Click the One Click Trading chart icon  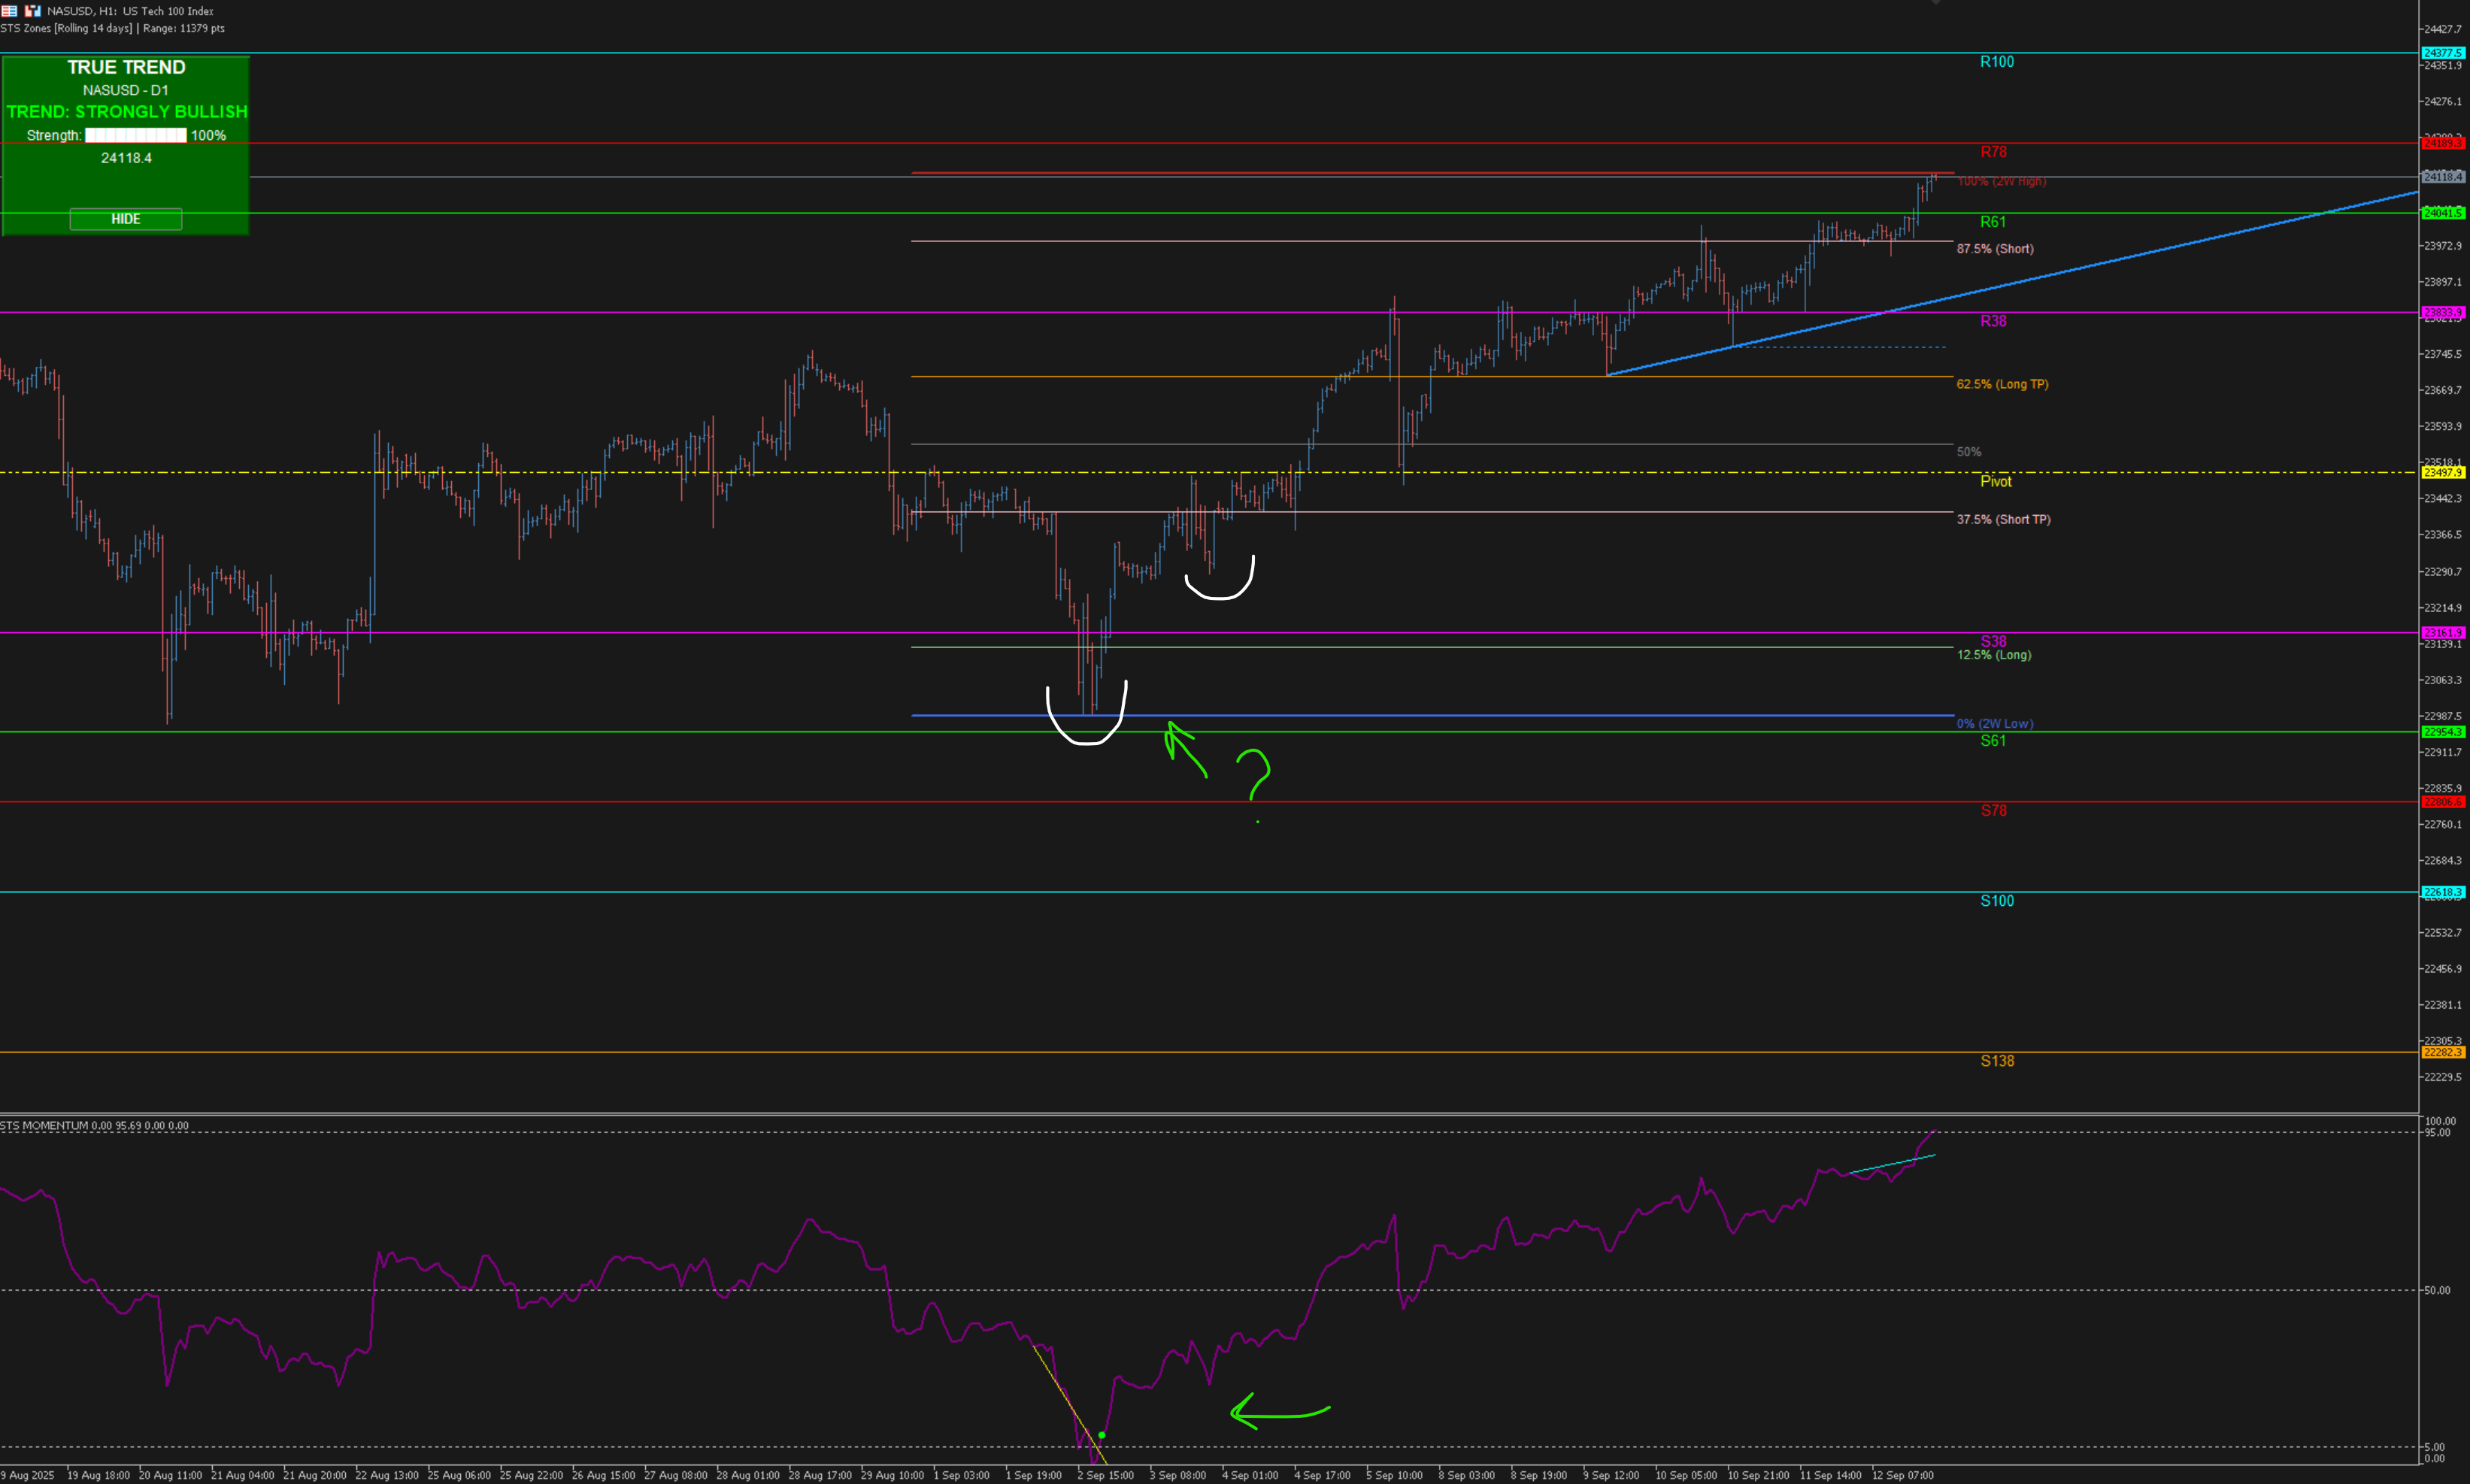coord(32,11)
